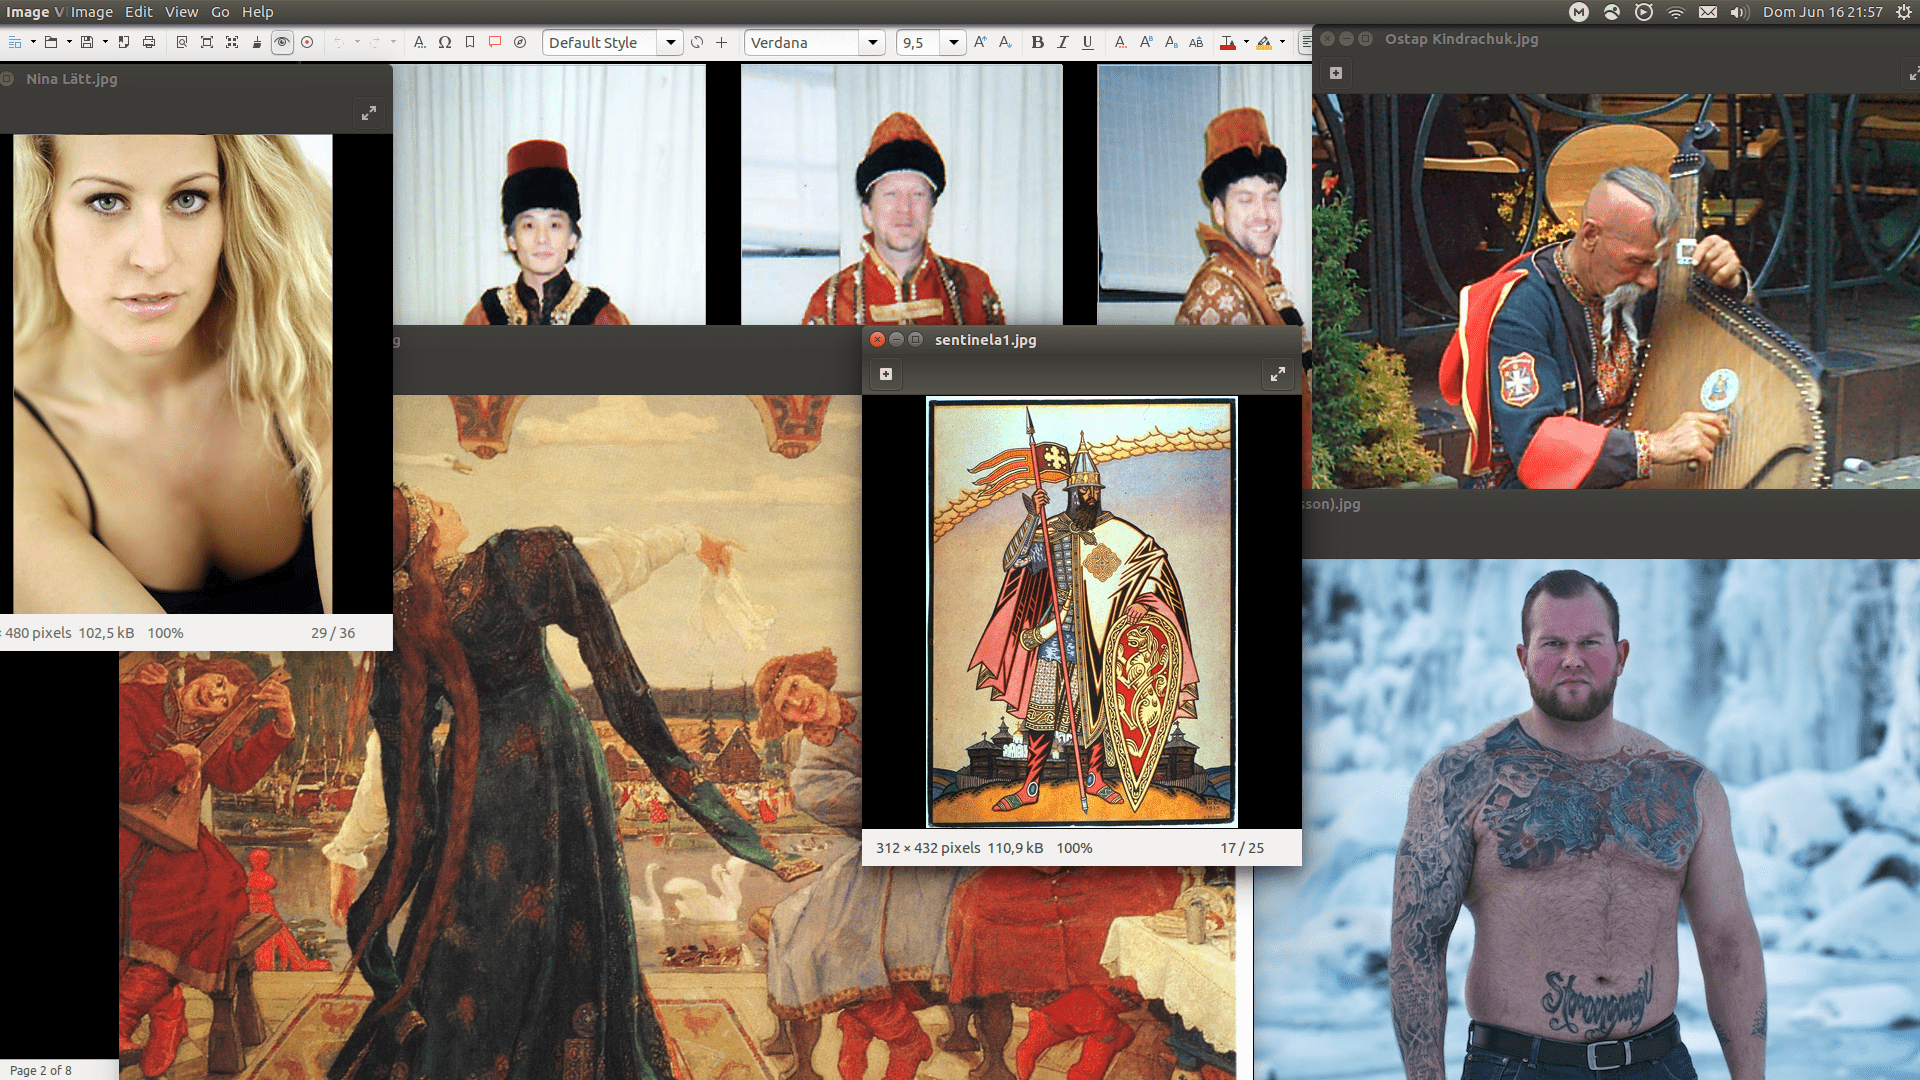Viewport: 1920px width, 1080px height.
Task: Click the Image V app title
Action: point(35,12)
